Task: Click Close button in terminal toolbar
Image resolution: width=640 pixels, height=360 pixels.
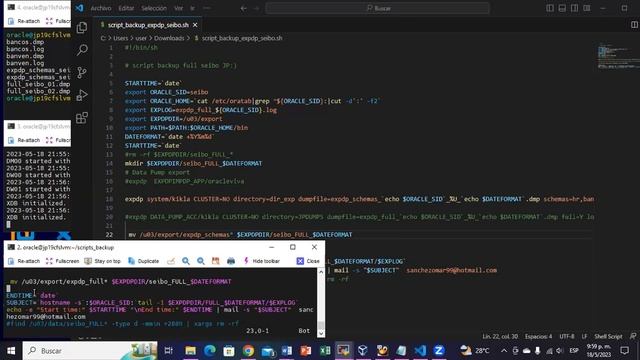Action: pyautogui.click(x=308, y=261)
